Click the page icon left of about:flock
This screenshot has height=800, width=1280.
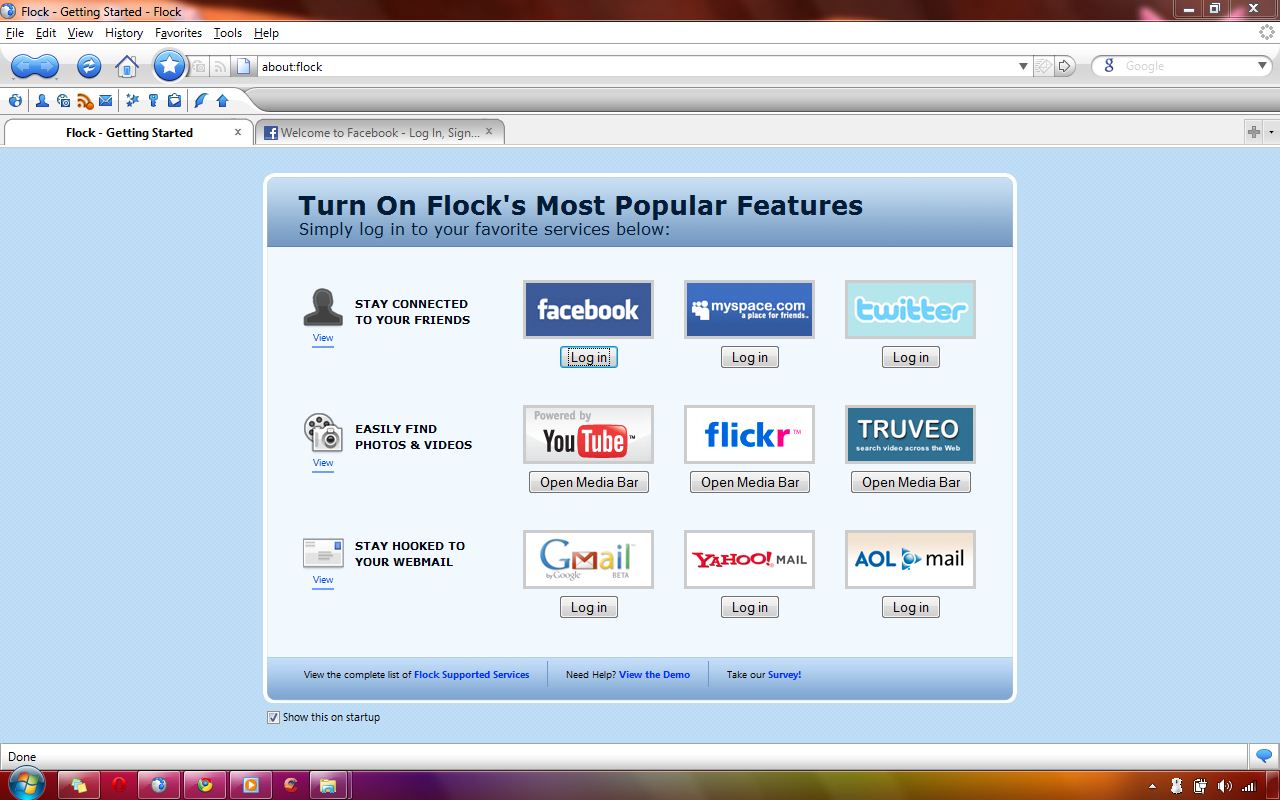click(242, 67)
